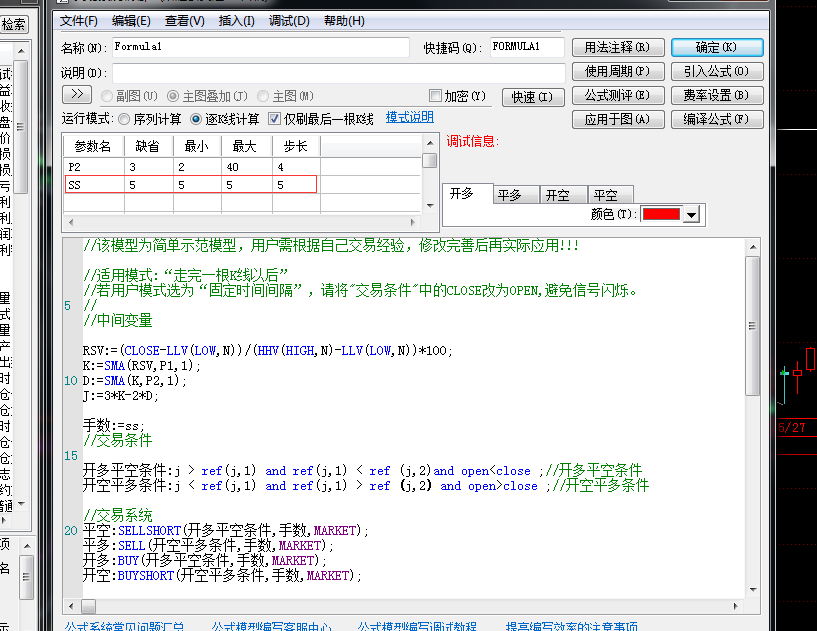The height and width of the screenshot is (631, 817).
Task: Click the red color swatch
Action: pos(661,214)
